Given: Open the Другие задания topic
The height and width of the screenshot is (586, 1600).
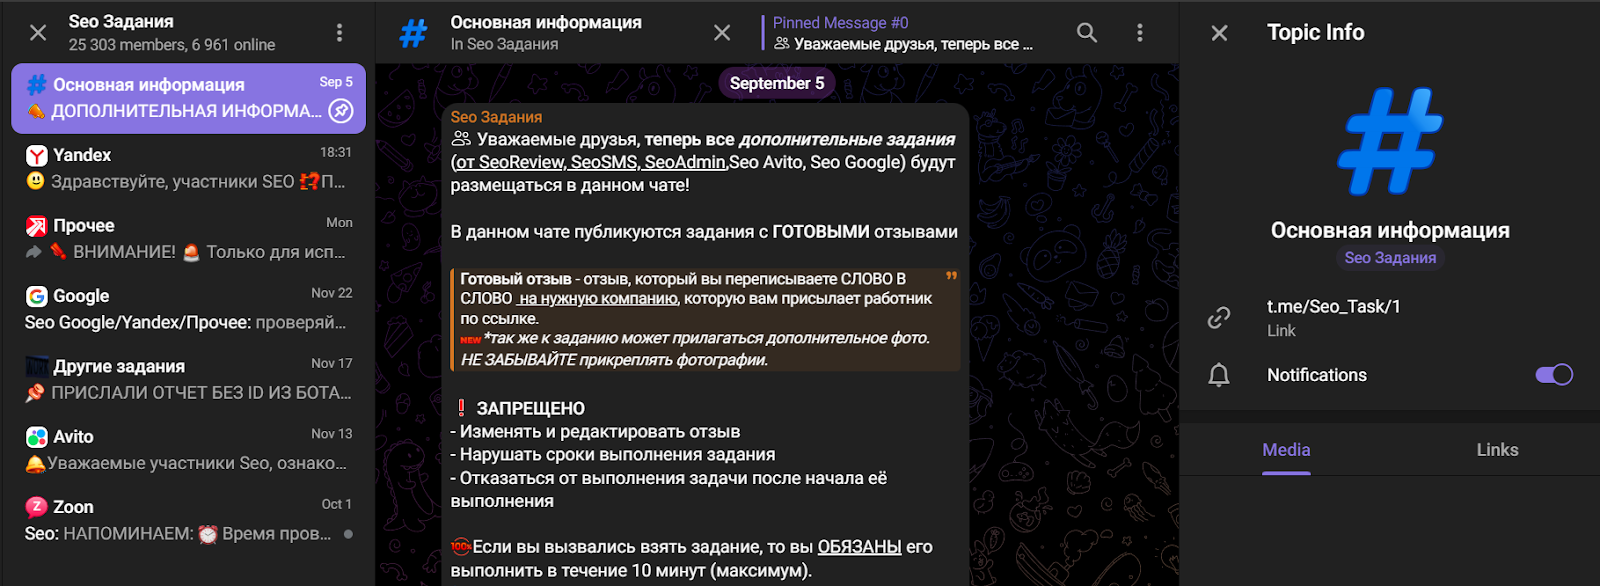Looking at the screenshot, I should (x=188, y=379).
